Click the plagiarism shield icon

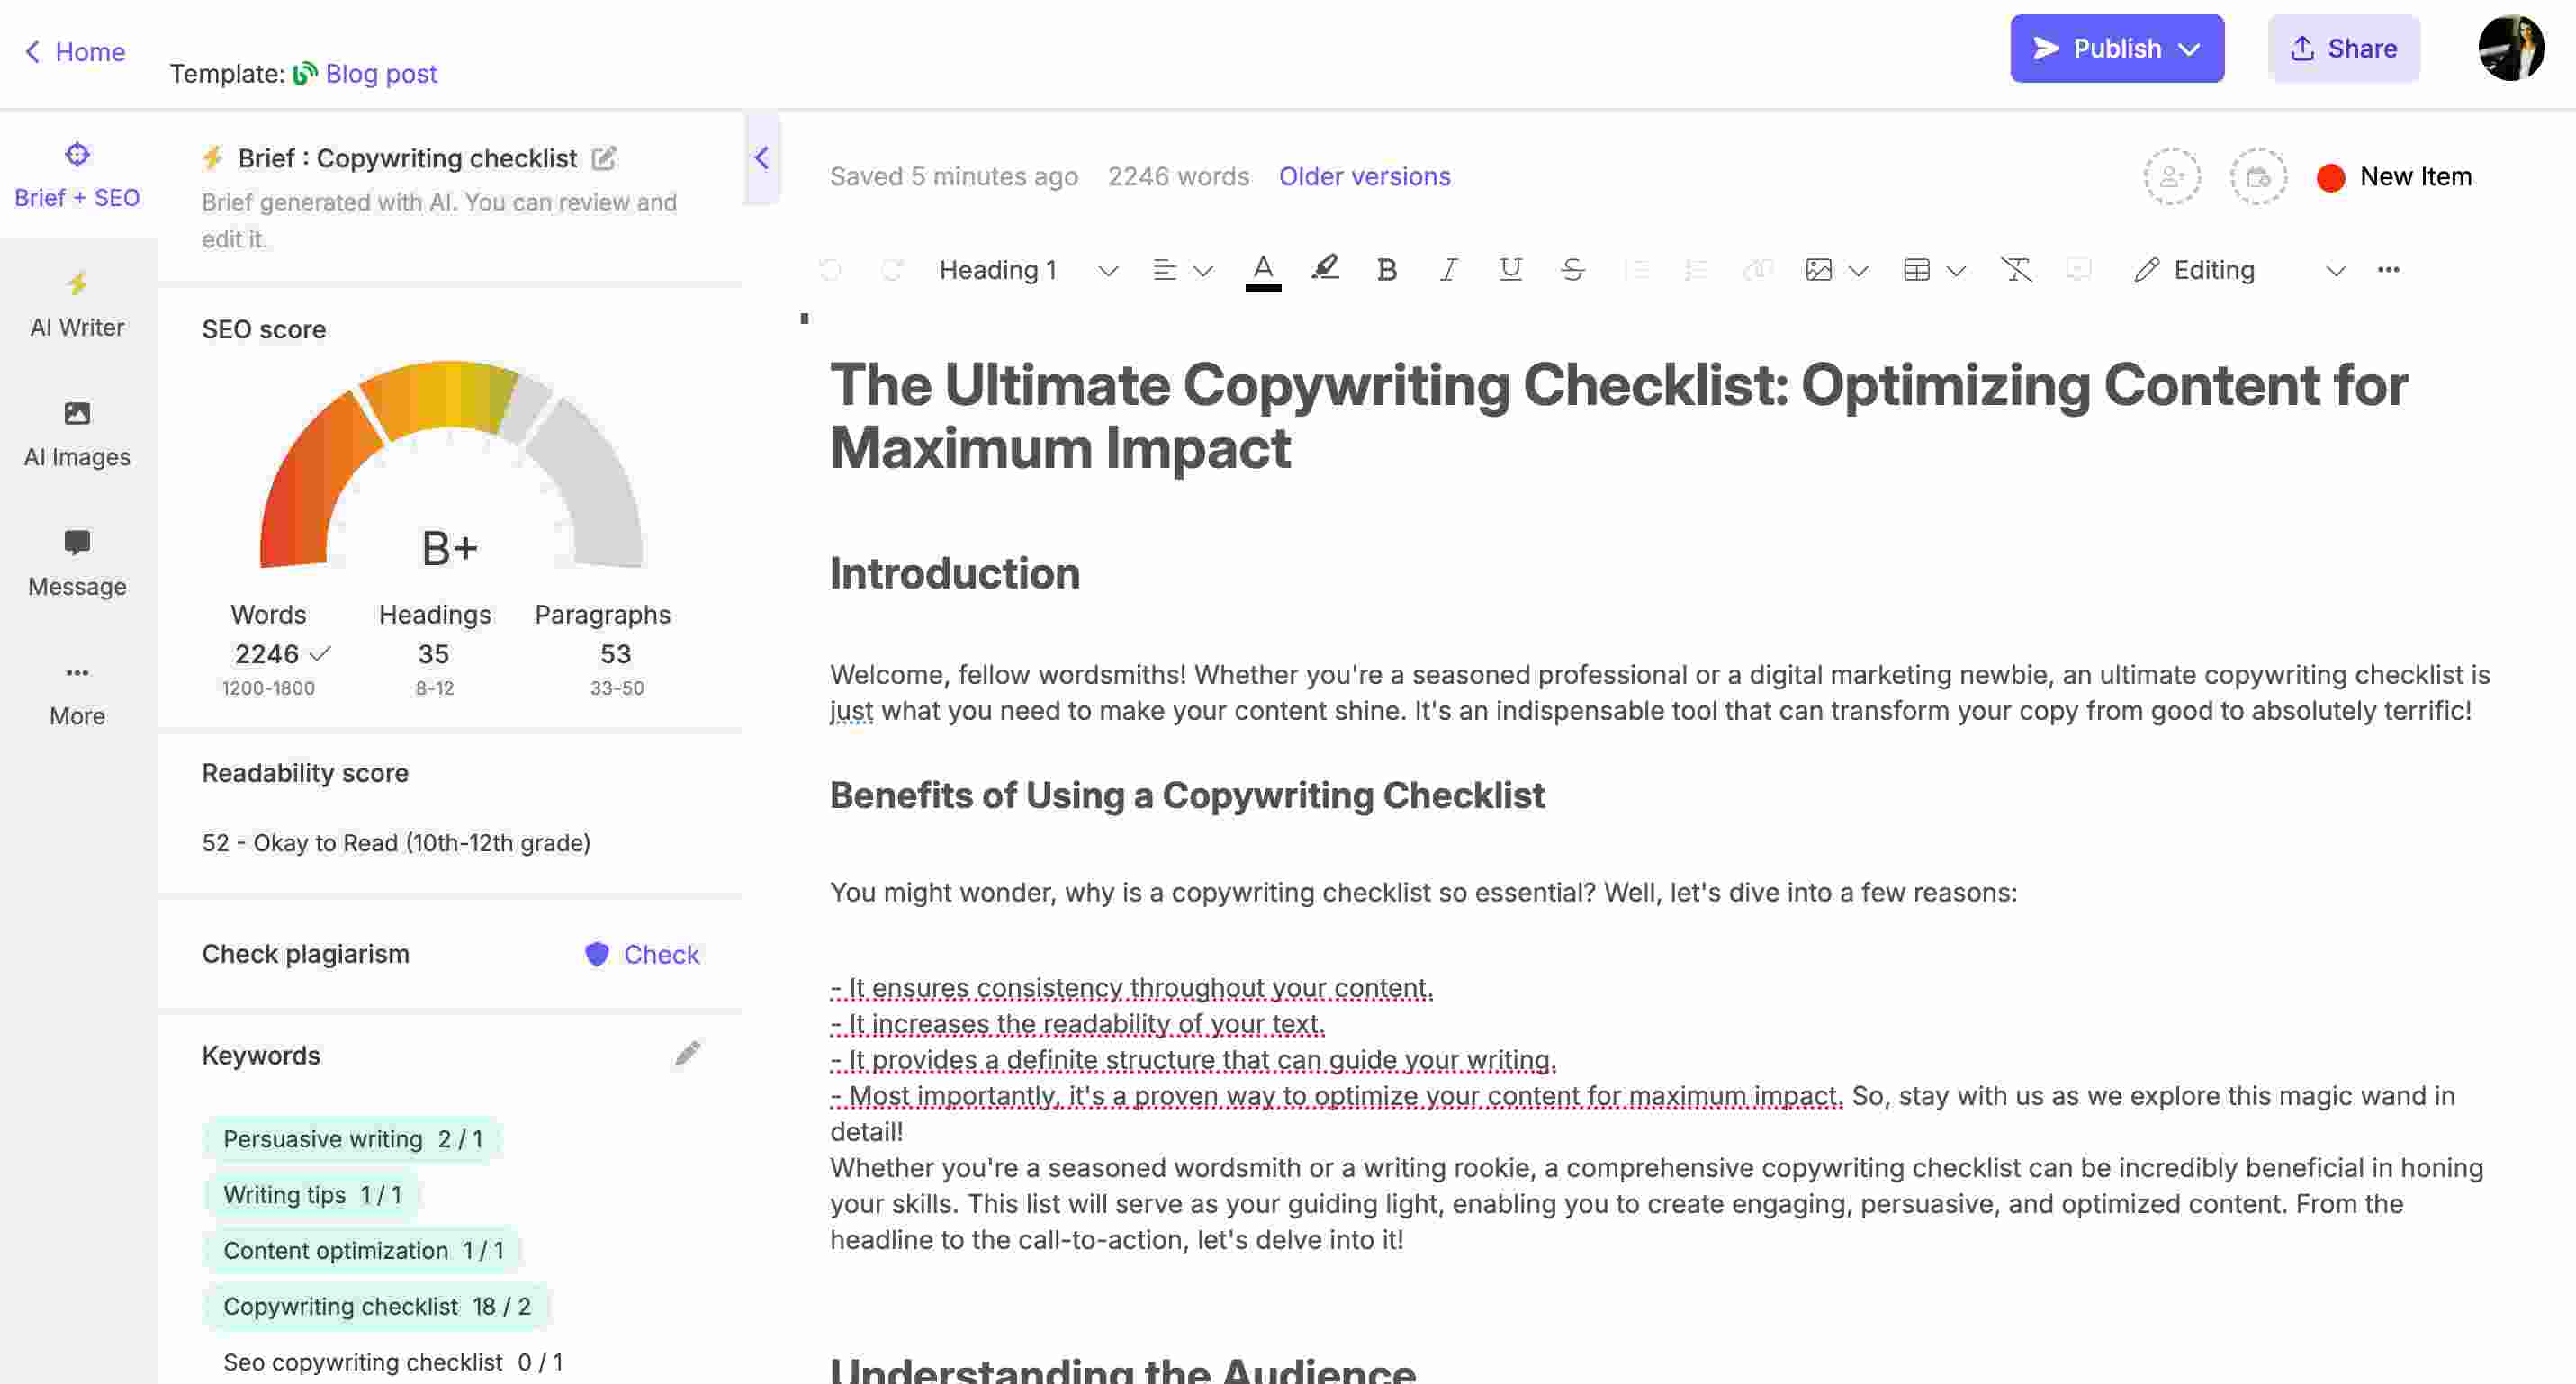(x=597, y=954)
